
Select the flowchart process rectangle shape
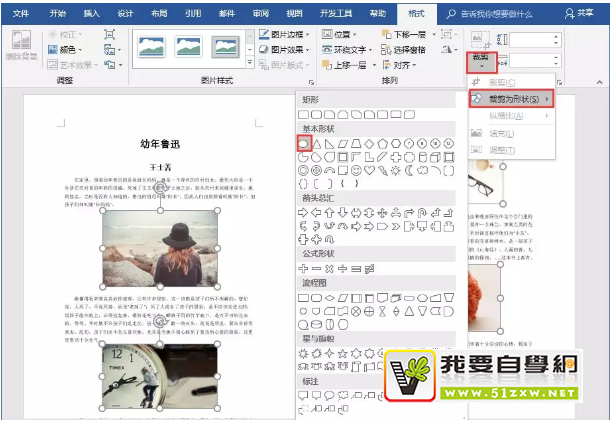coord(304,298)
